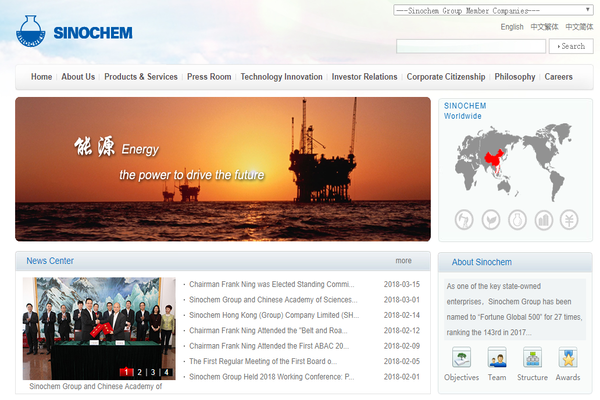Click the buildings real estate icon
Viewport: 600px width, 400px height.
point(543,219)
